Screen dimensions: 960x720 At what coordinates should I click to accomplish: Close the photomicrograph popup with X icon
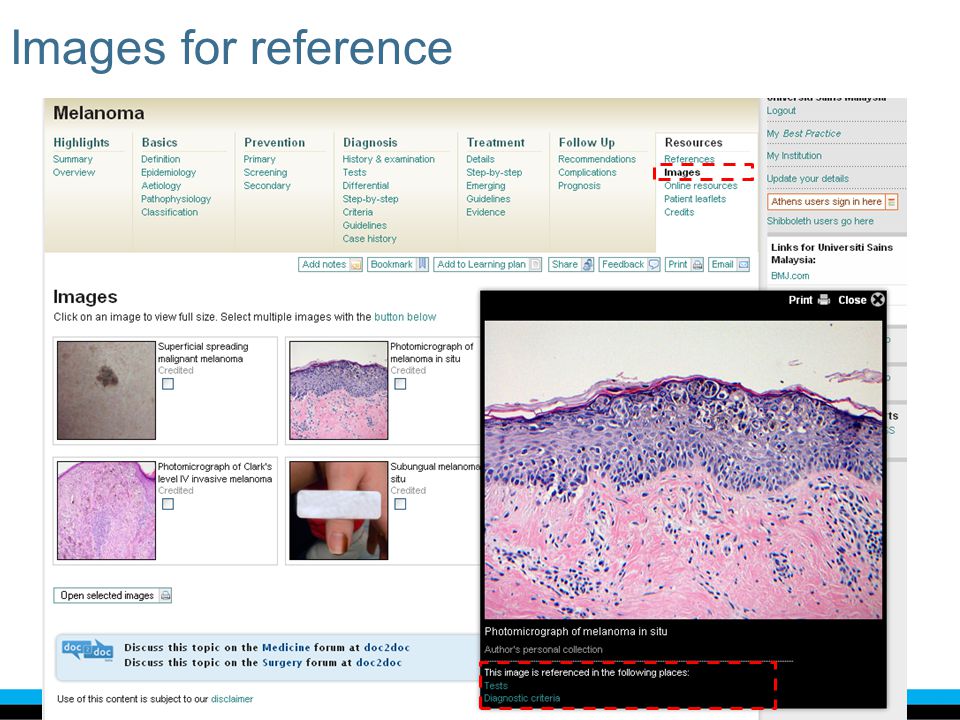pyautogui.click(x=878, y=300)
